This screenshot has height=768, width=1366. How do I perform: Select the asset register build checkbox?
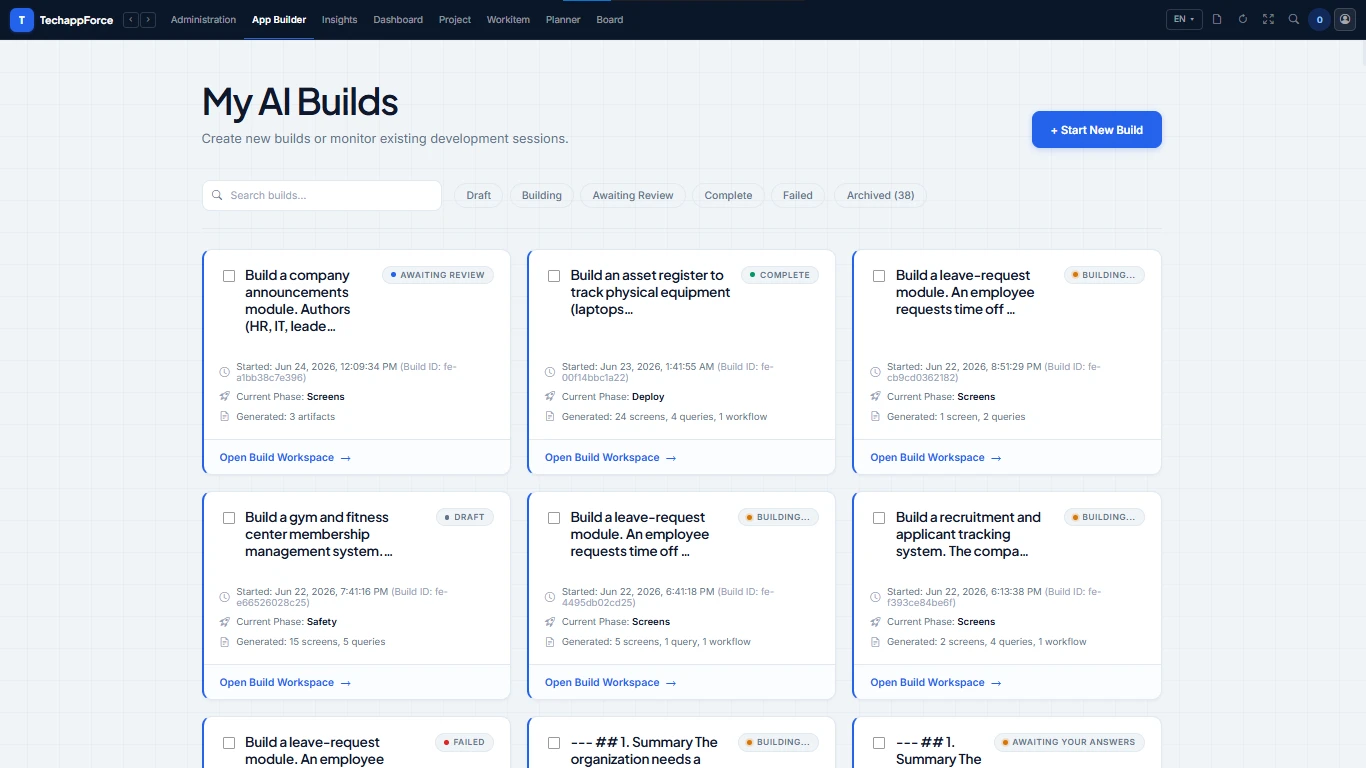pyautogui.click(x=554, y=276)
